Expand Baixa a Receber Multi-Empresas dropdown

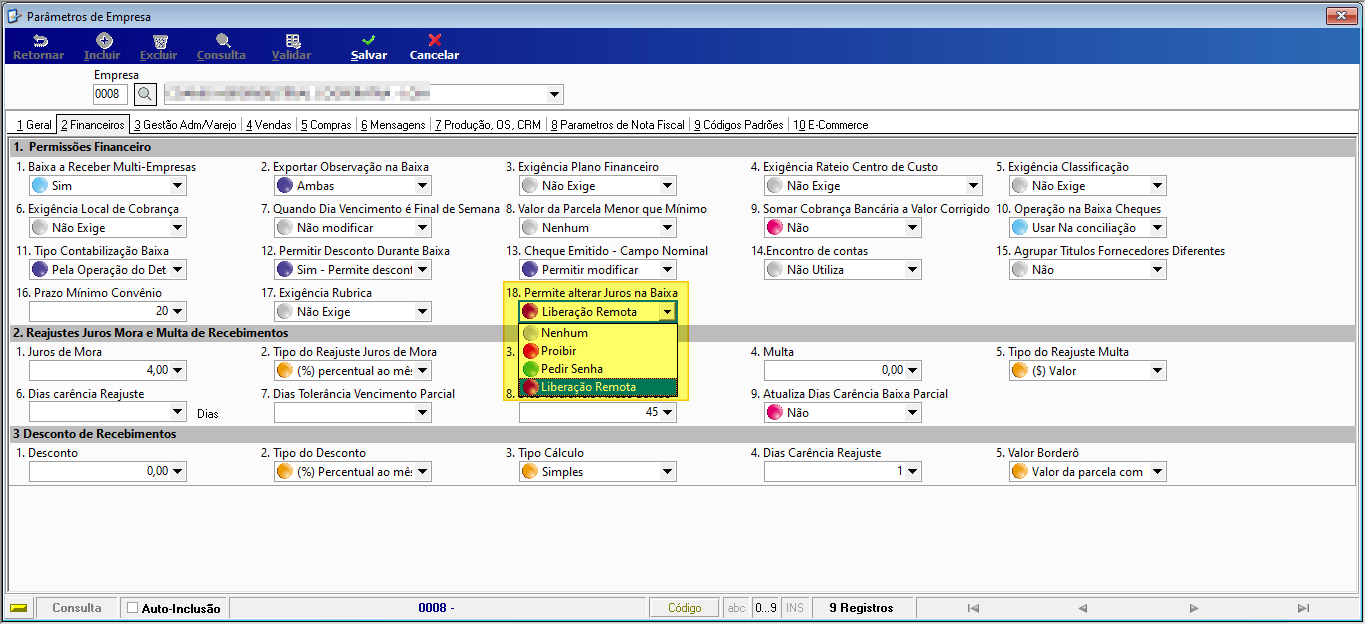(x=178, y=186)
